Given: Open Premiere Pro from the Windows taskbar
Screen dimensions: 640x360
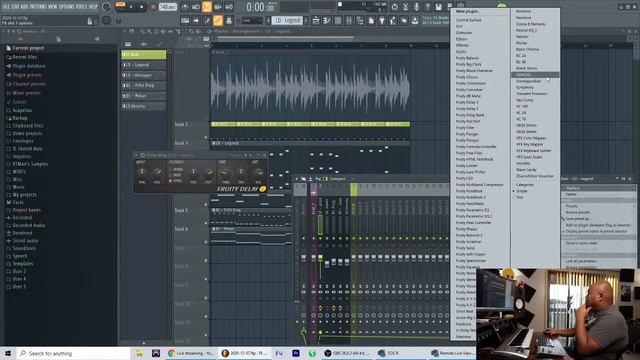Looking at the screenshot, I should (296, 353).
